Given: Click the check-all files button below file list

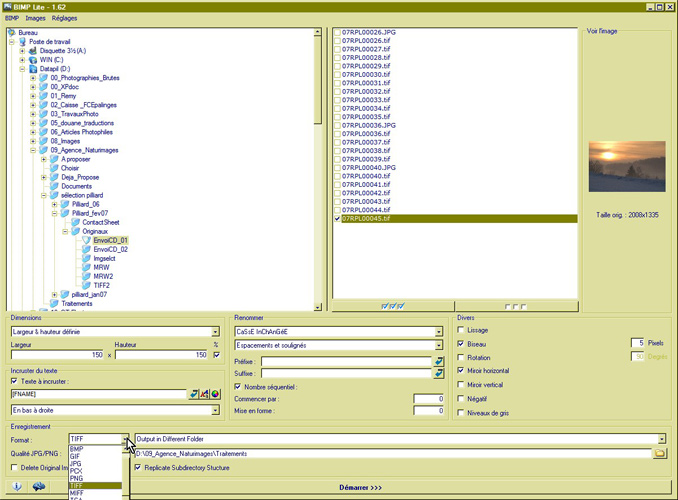Looking at the screenshot, I should pos(392,306).
